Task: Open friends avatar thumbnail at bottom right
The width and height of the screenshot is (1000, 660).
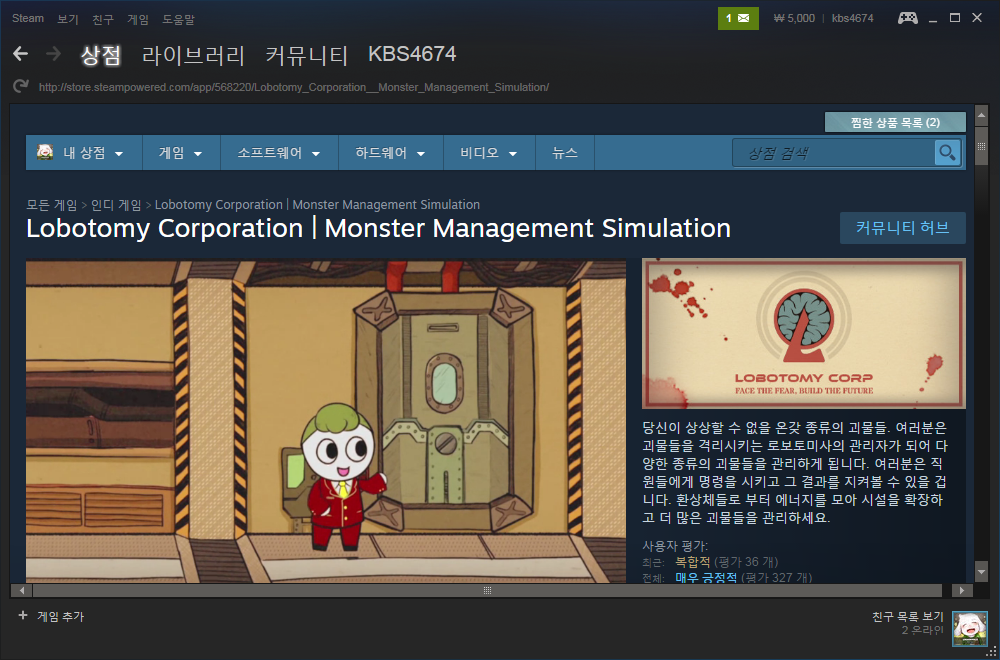Action: [969, 629]
